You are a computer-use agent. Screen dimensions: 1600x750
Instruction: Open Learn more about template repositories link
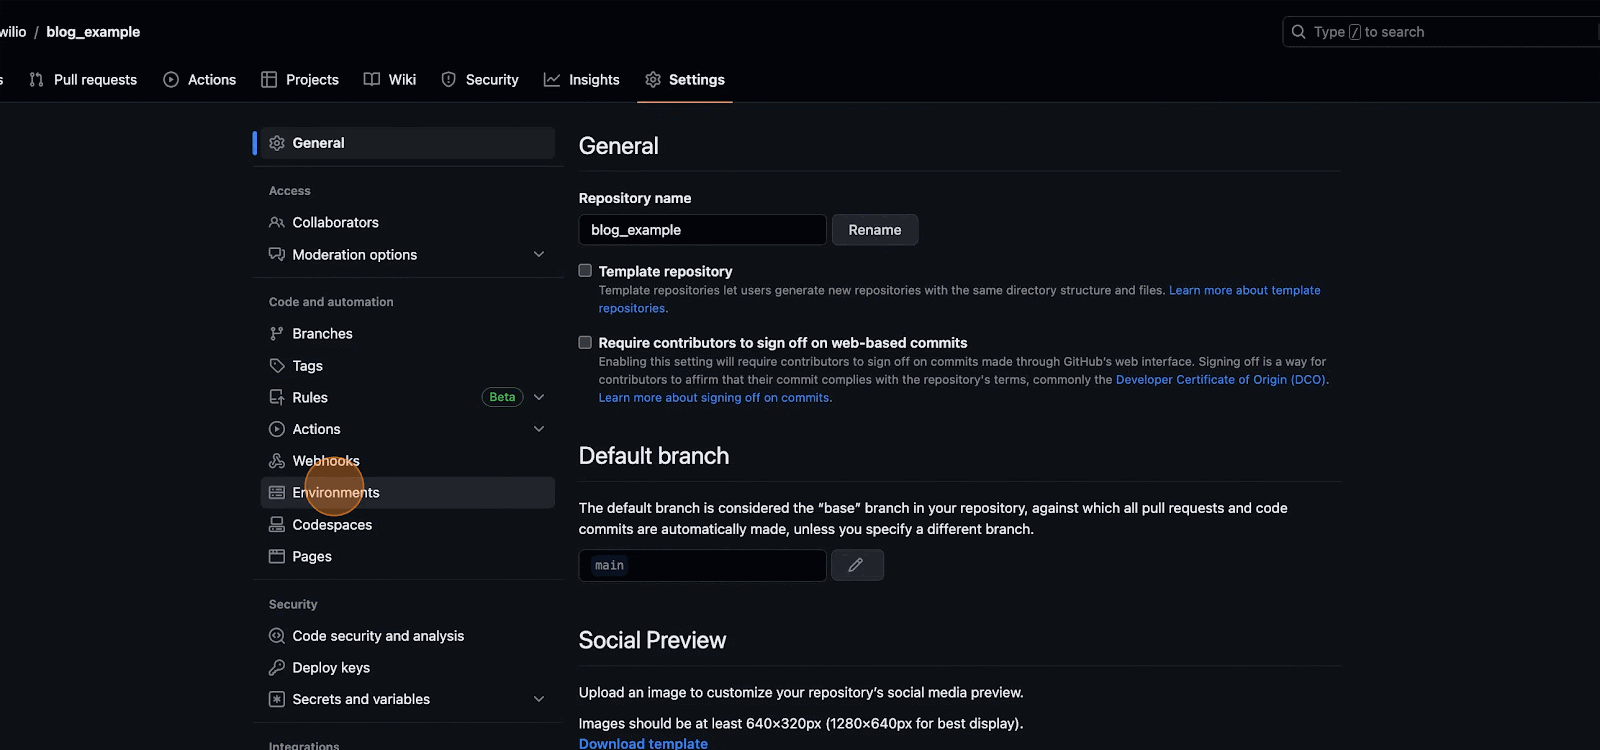1245,290
